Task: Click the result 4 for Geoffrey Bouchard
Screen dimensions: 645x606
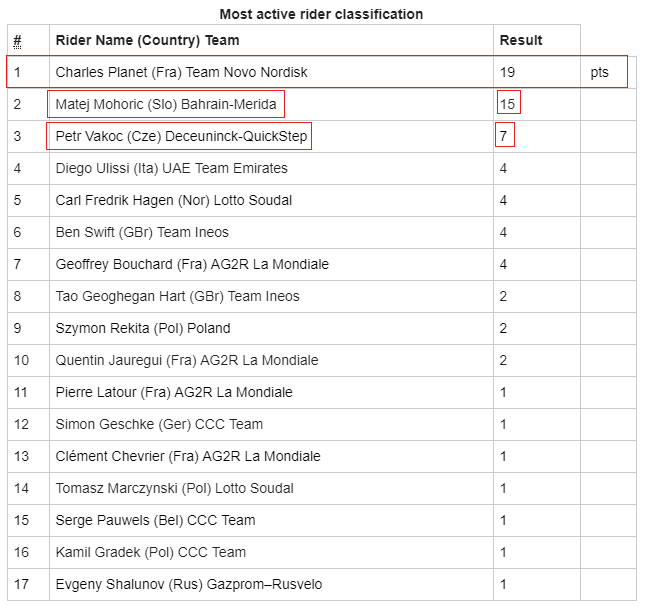Action: pyautogui.click(x=503, y=264)
